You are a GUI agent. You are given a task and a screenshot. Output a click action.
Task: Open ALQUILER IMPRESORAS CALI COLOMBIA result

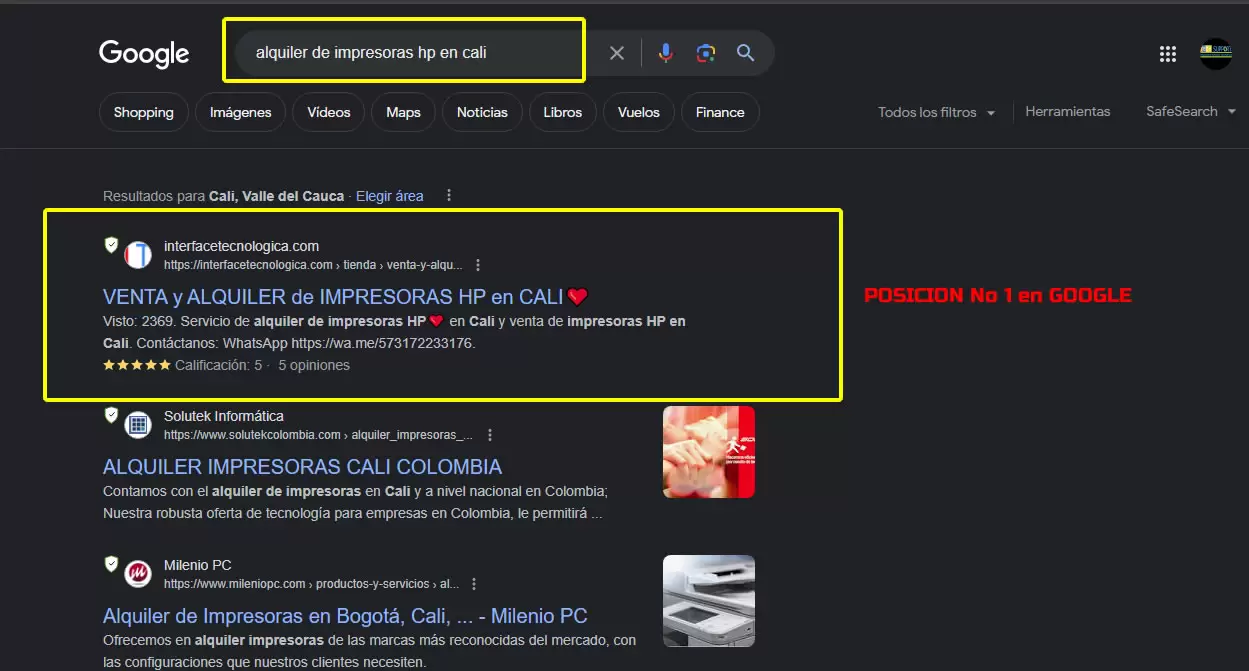[x=302, y=466]
